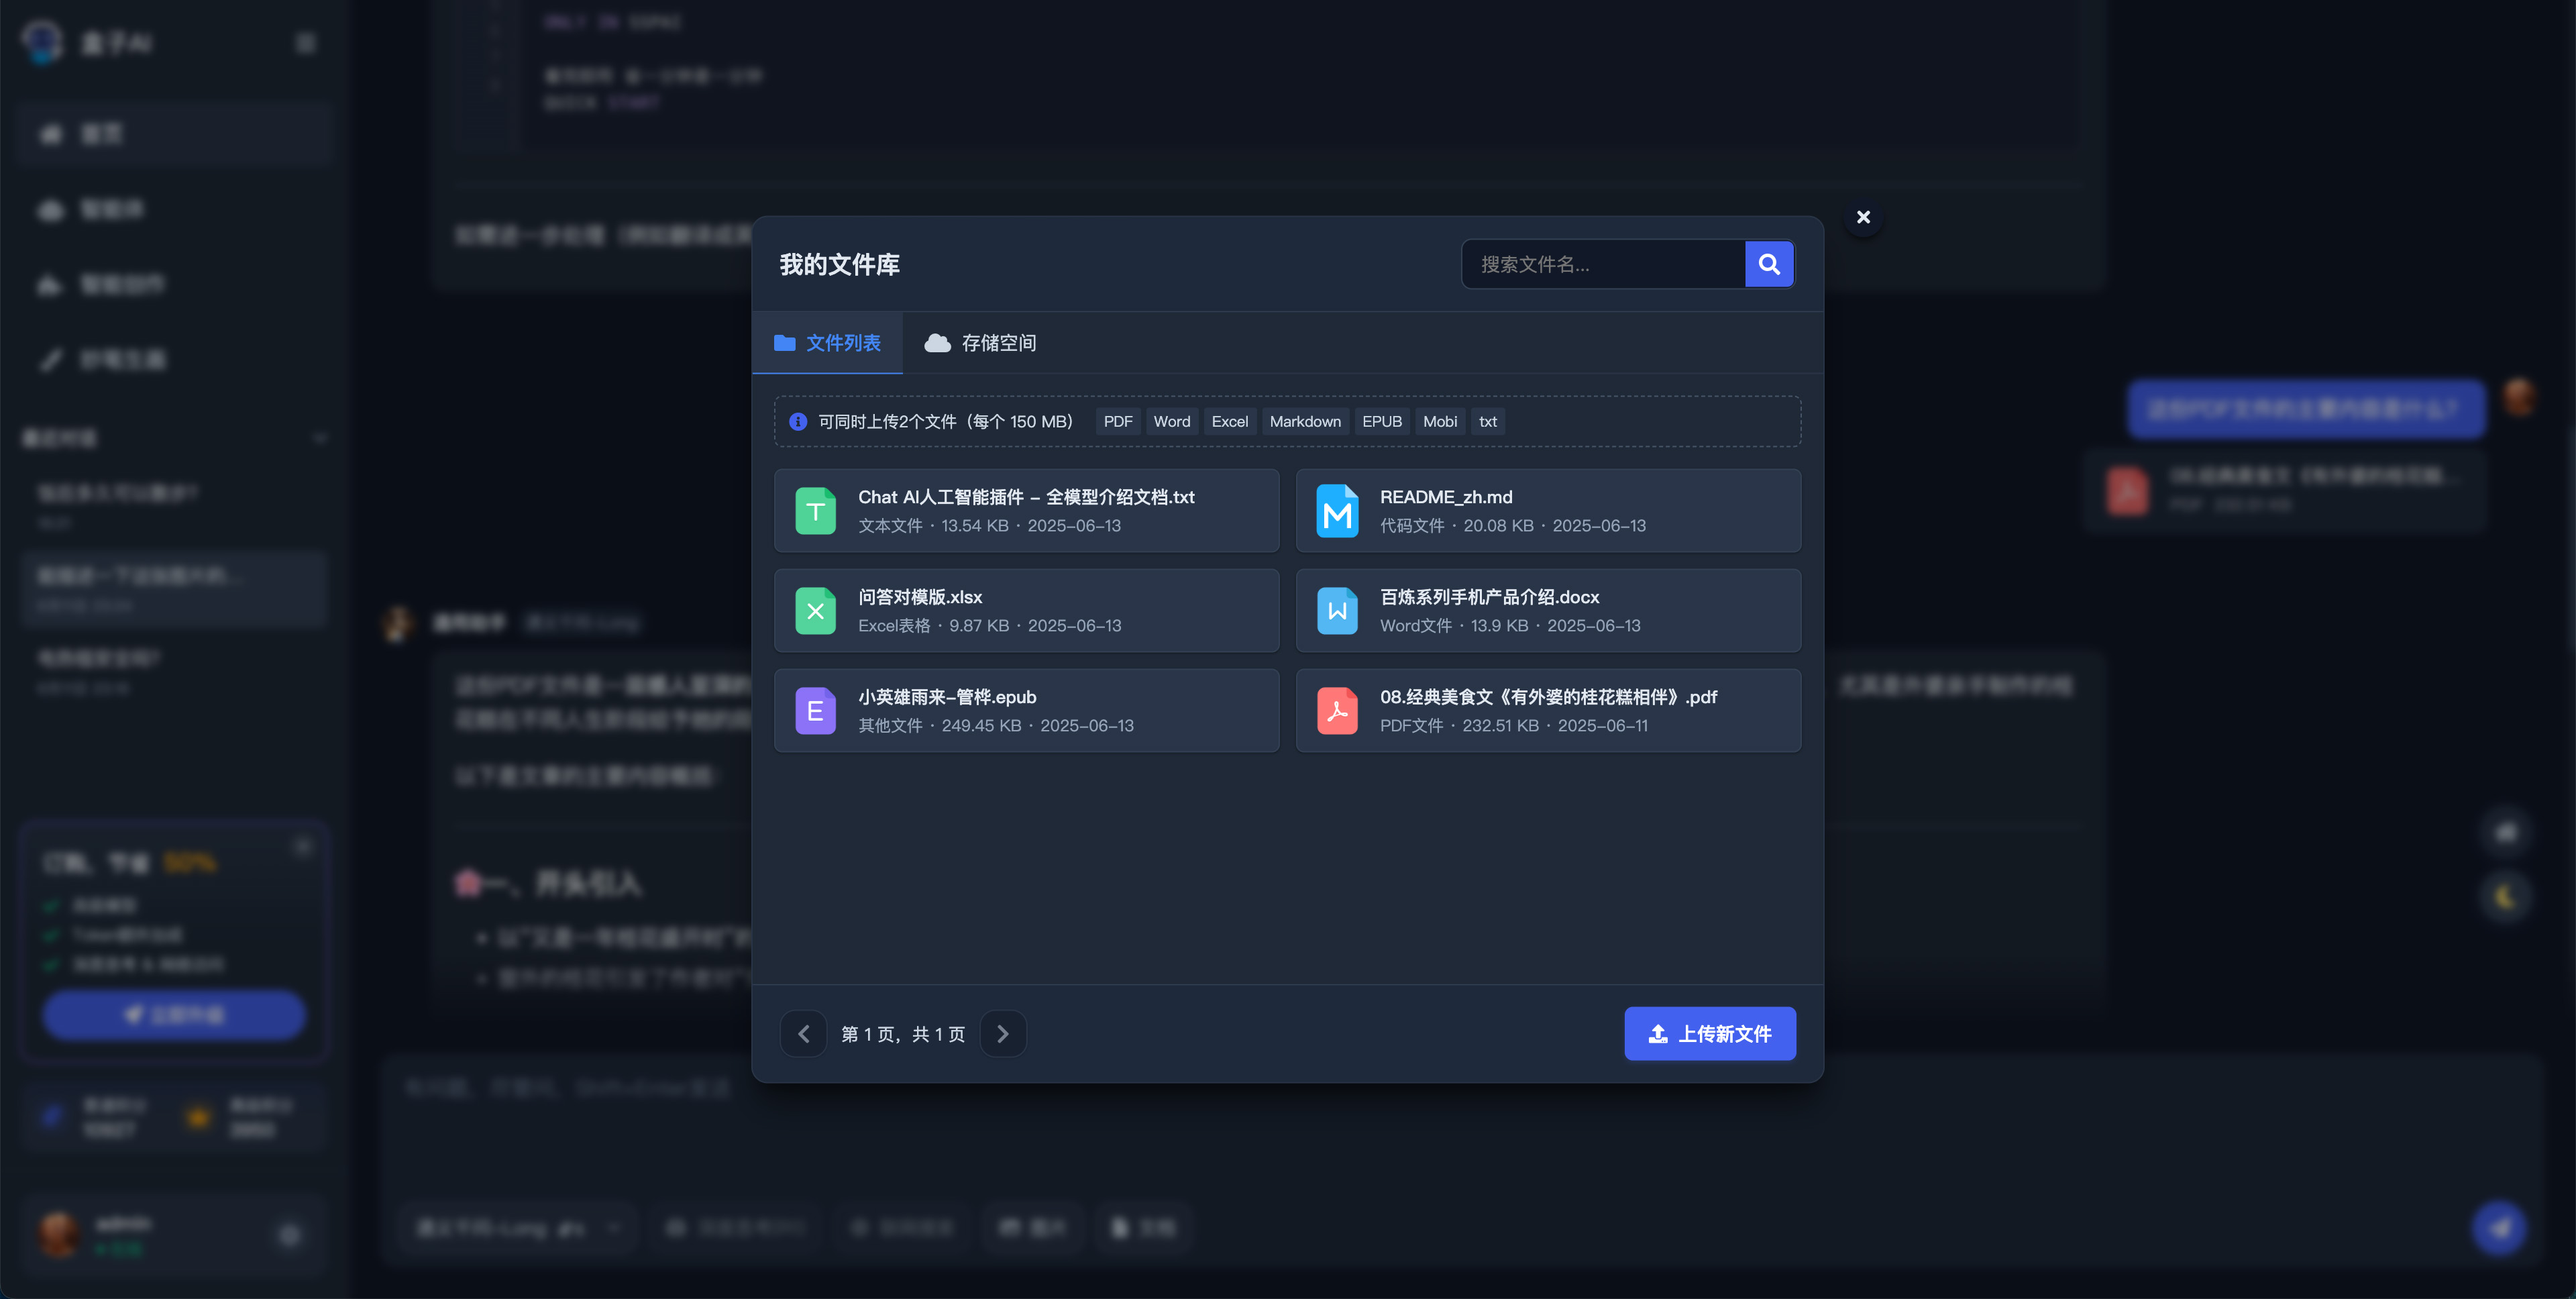
Task: Switch to the 文件列表 tab
Action: click(827, 343)
